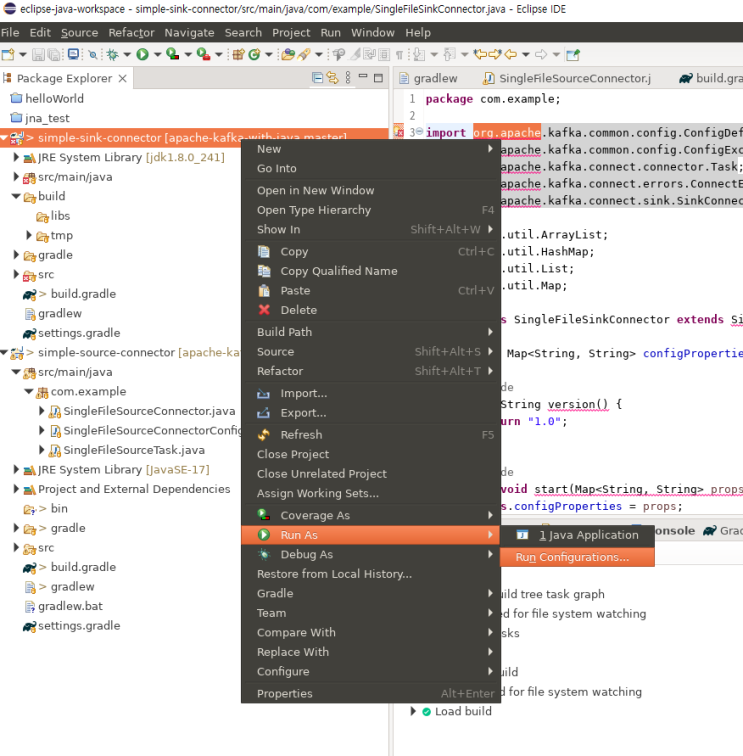The width and height of the screenshot is (743, 756).
Task: Close the Package Explorer tab
Action: 123,78
